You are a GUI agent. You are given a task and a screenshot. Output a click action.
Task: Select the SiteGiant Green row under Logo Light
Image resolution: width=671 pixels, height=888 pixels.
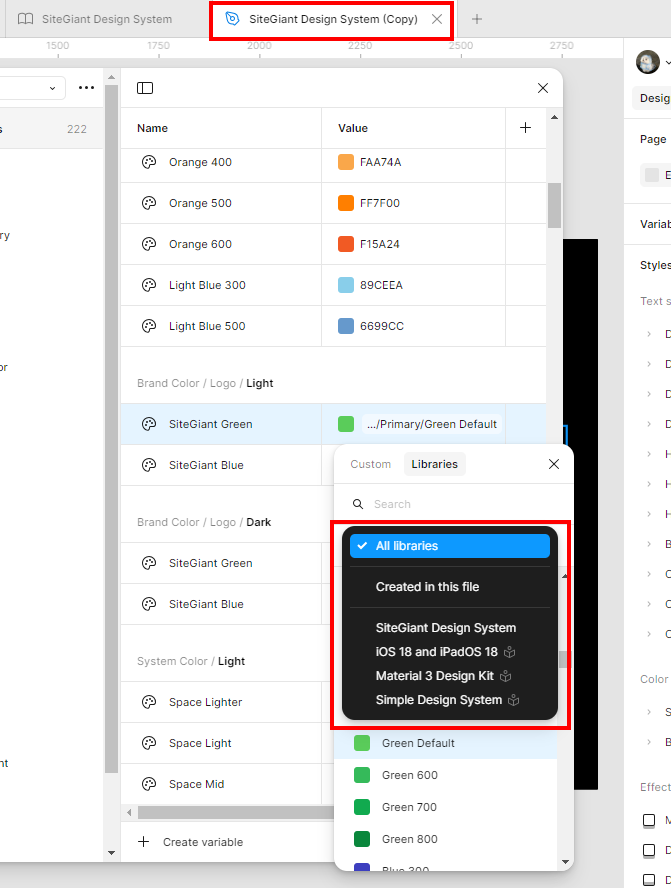pos(333,424)
